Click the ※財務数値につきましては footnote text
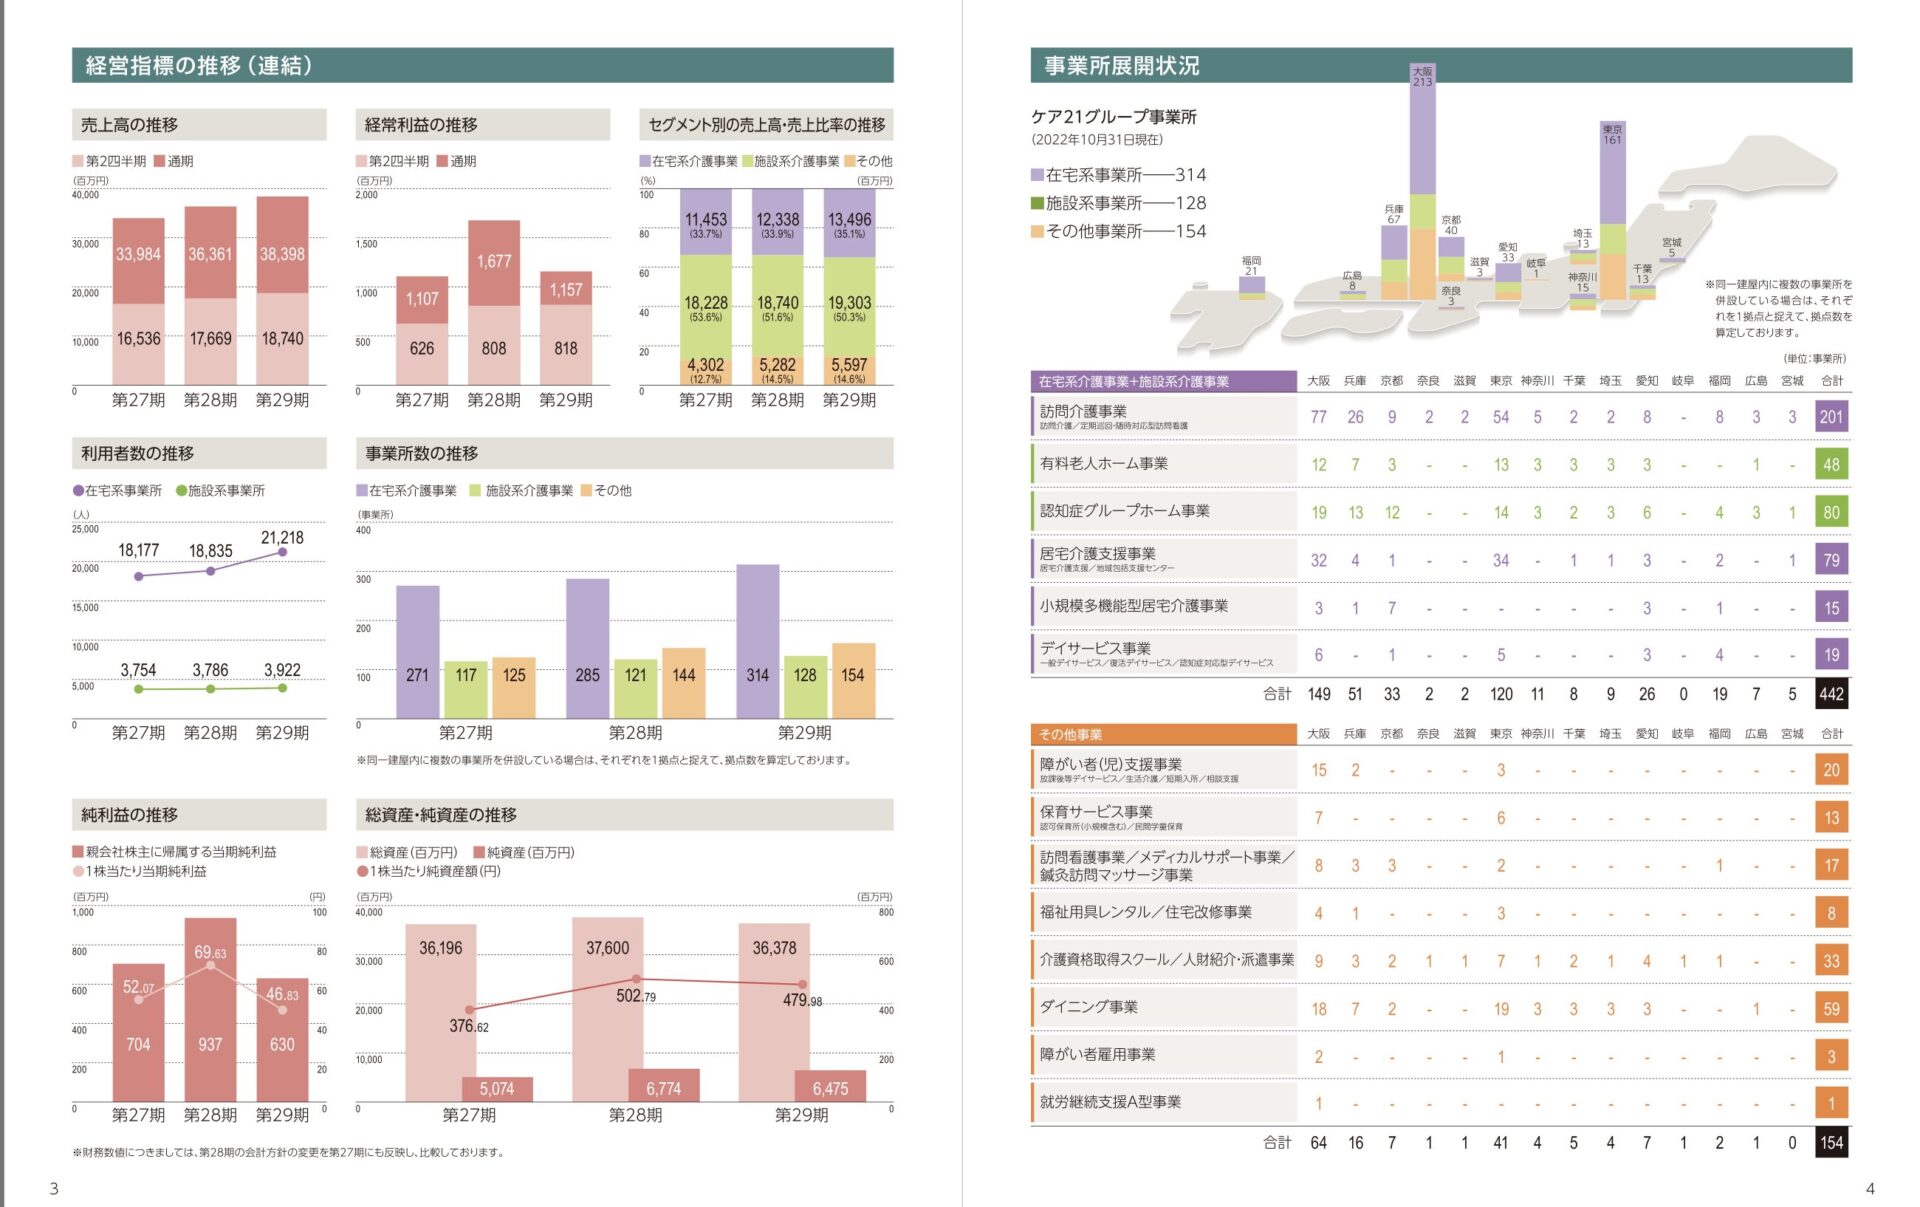Screen dimensions: 1920x1207 (289, 1153)
